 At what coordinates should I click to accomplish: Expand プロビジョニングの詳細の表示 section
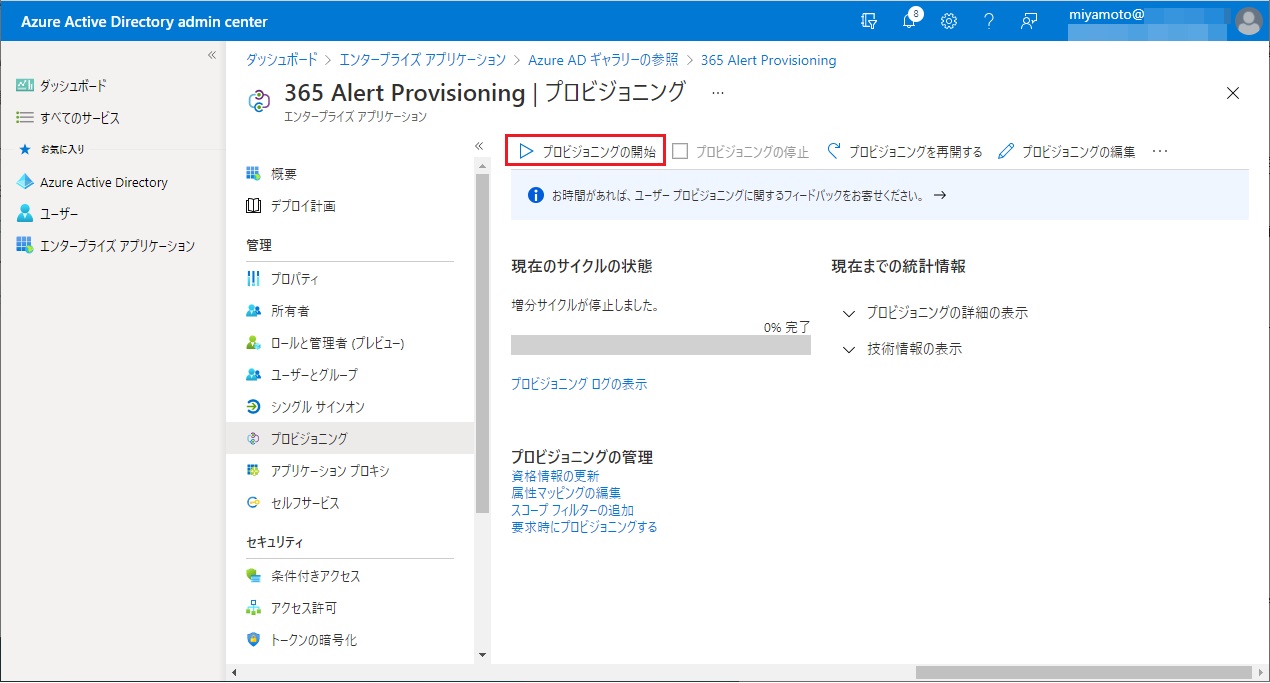(935, 313)
